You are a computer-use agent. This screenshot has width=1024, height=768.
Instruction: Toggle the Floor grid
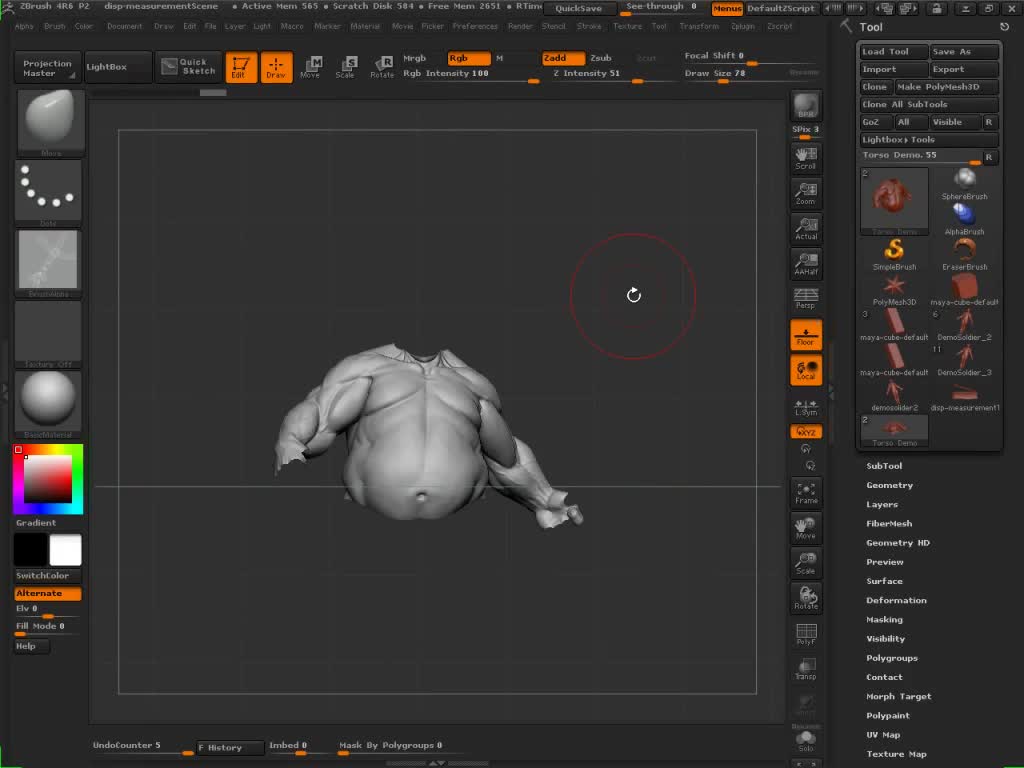click(806, 334)
